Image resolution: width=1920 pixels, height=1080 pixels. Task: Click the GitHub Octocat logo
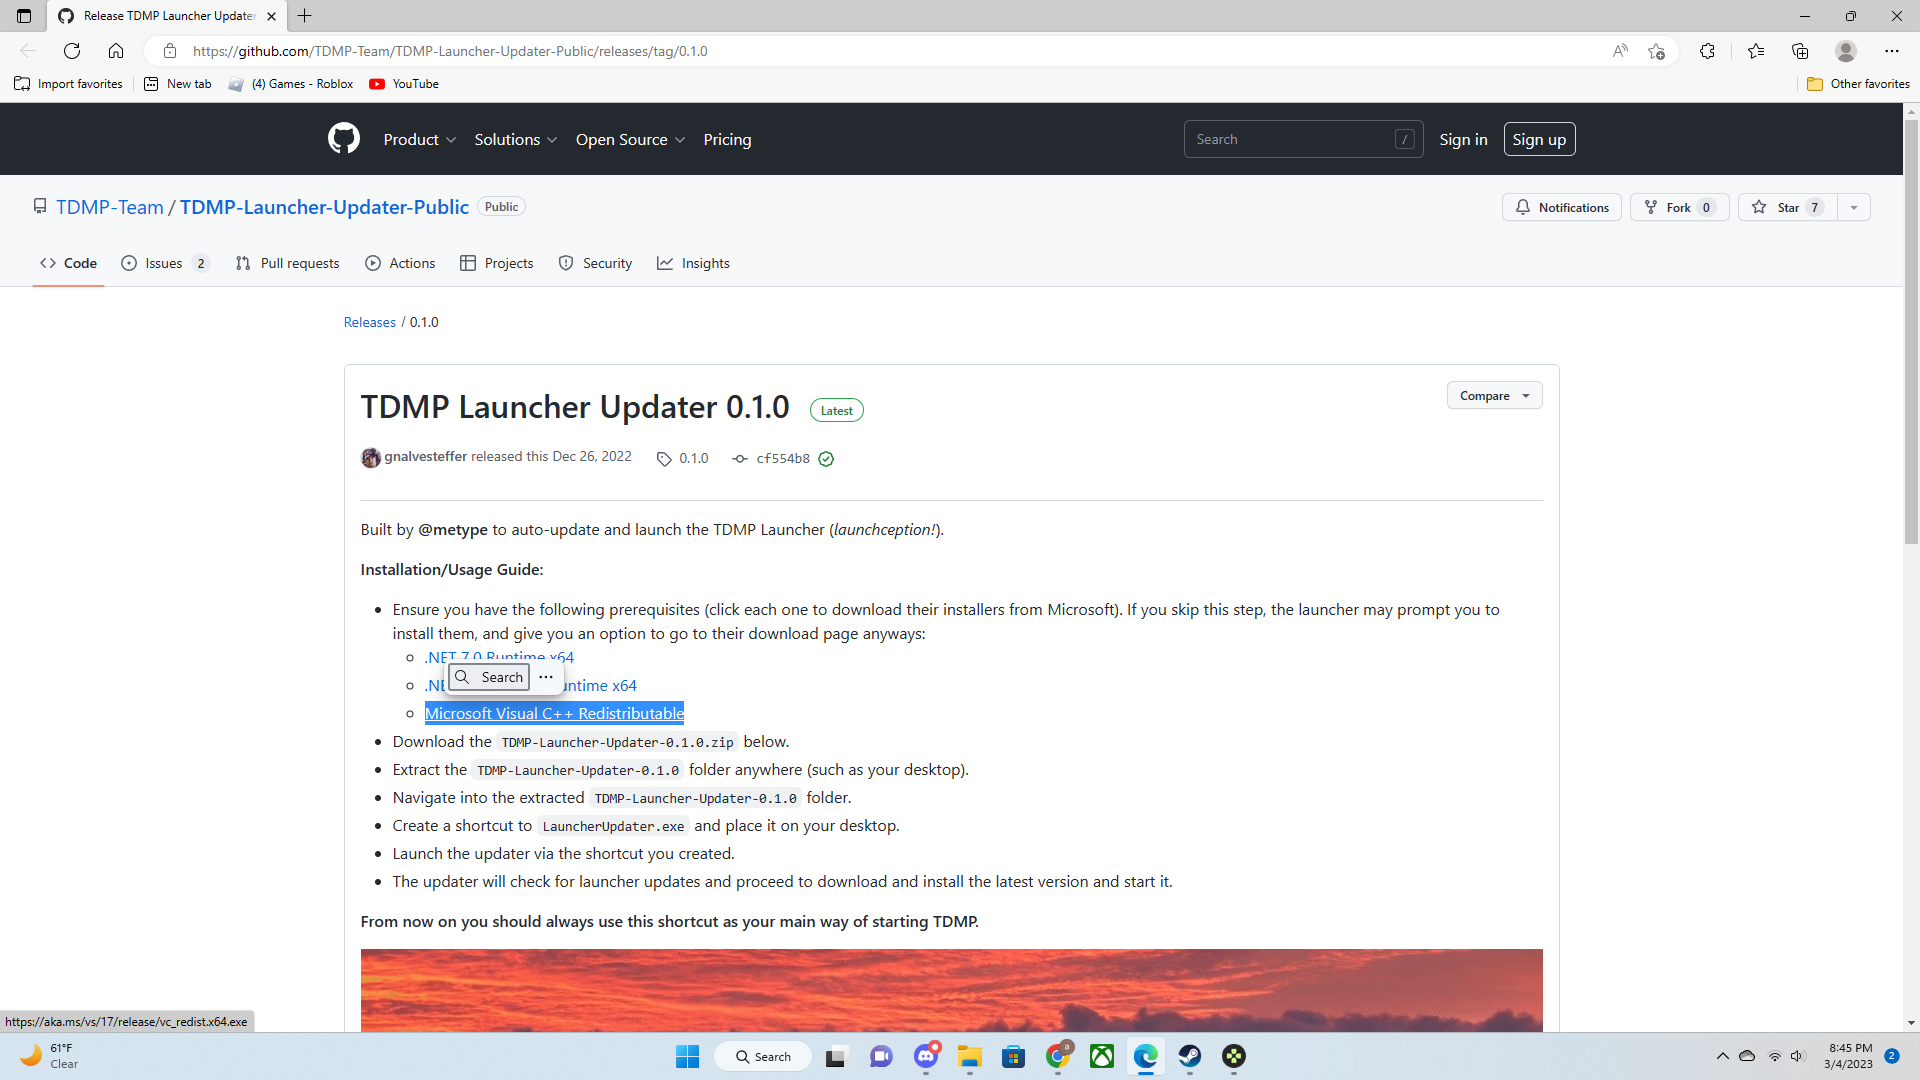point(343,139)
